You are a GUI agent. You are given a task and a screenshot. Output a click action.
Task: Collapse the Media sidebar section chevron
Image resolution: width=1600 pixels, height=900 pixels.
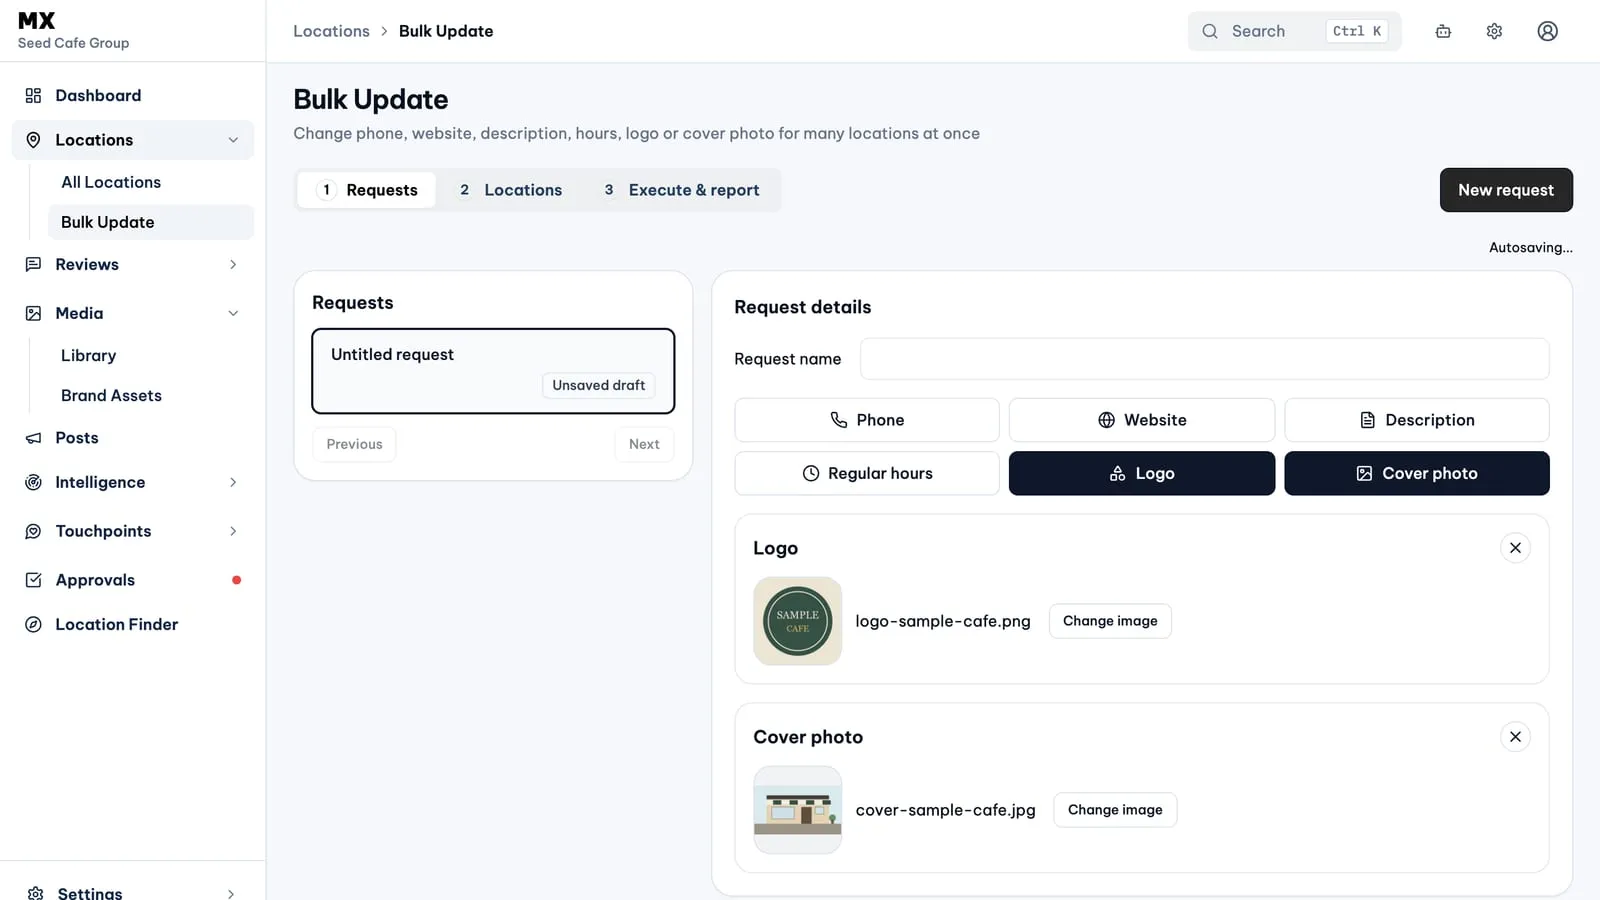click(233, 313)
